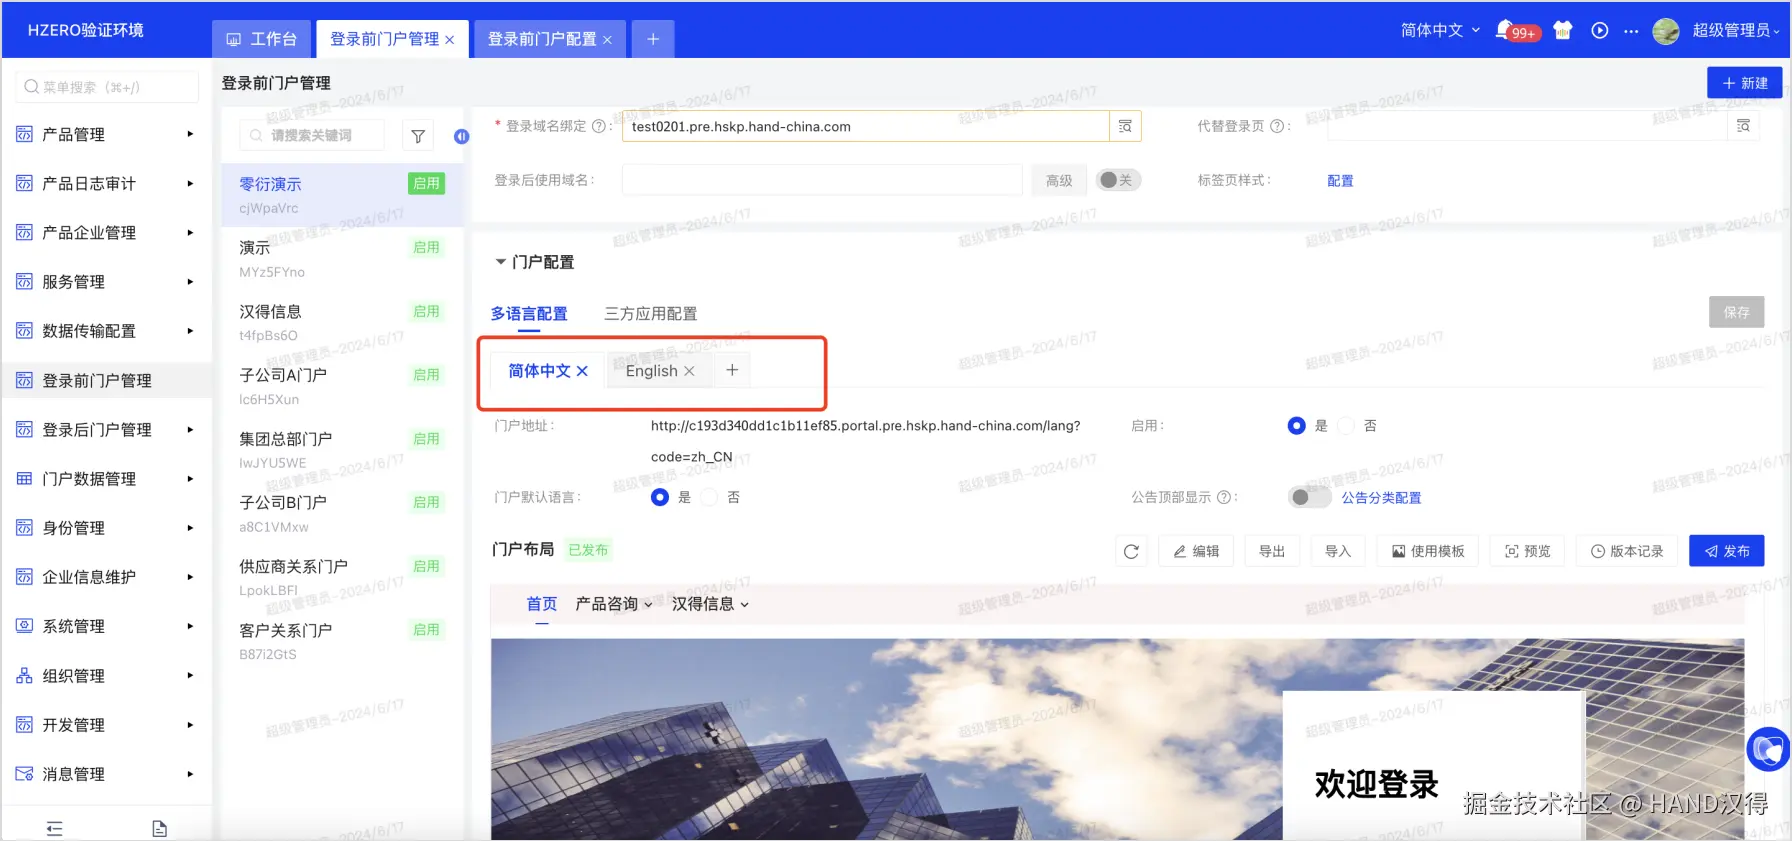
Task: Click the 产品管理 sidebar icon
Action: tap(24, 134)
